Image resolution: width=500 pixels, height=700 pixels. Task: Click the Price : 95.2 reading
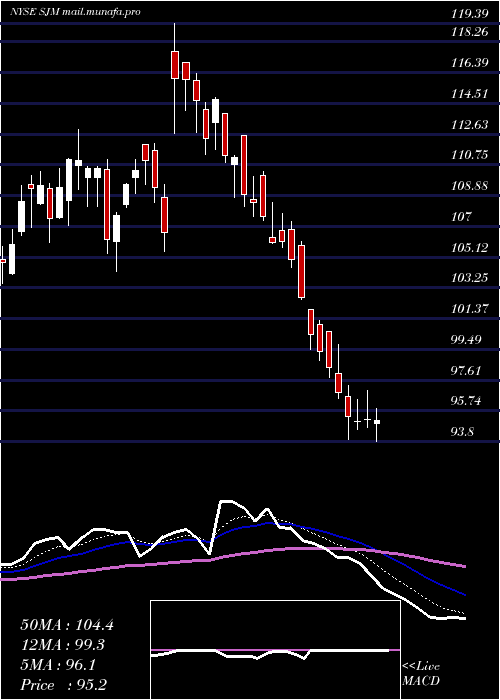click(x=63, y=685)
